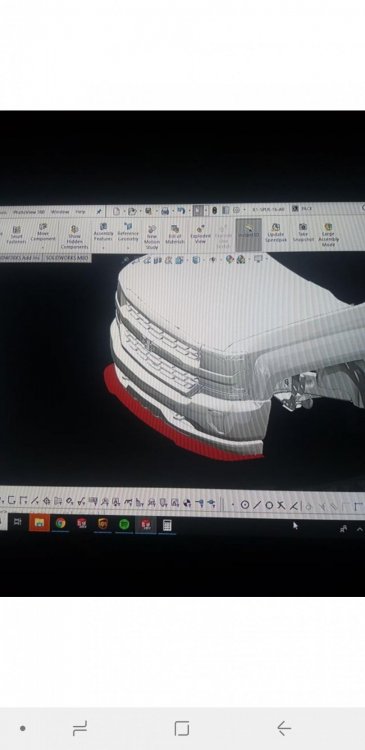Open Spotify from the taskbar
The image size is (365, 750).
point(124,524)
